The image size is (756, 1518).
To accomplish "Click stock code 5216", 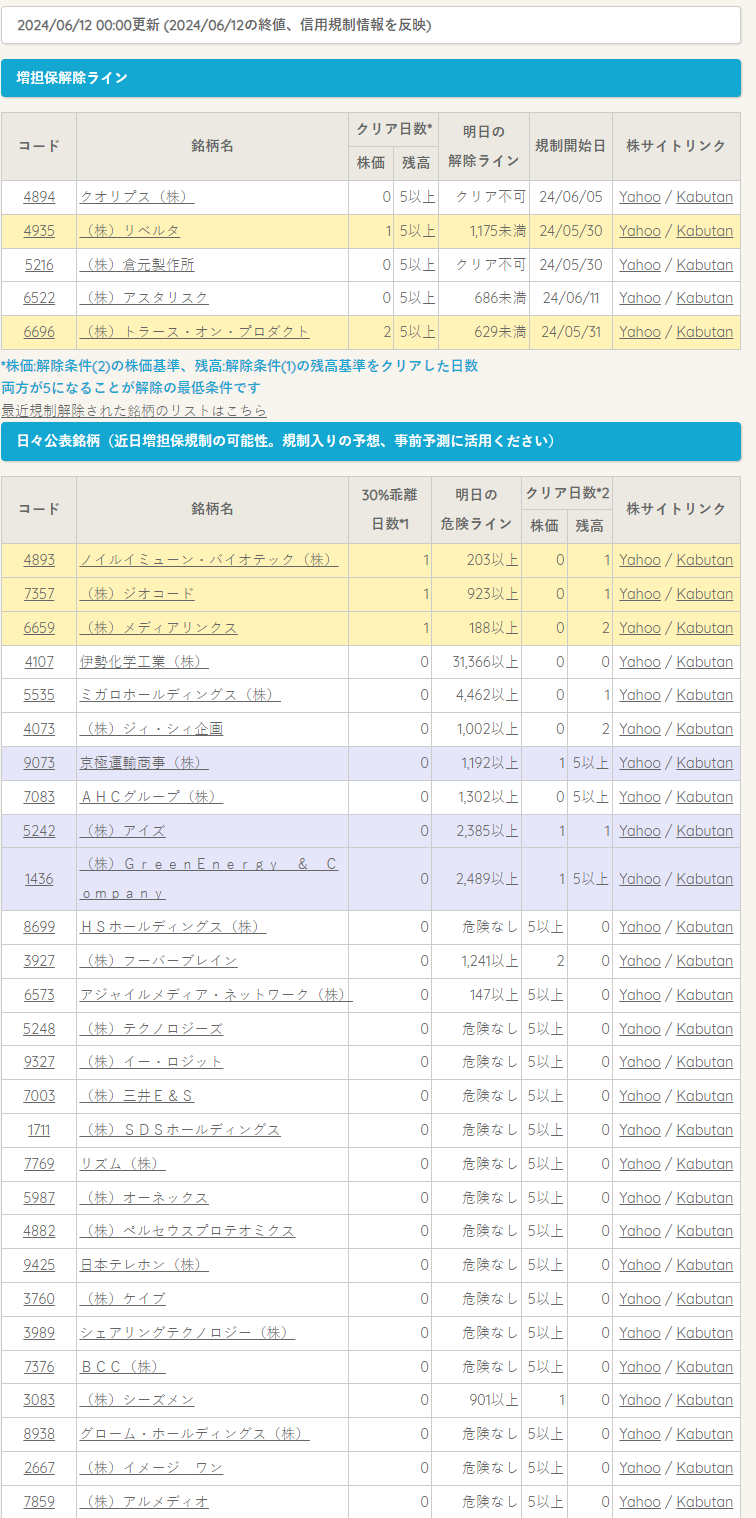I will pyautogui.click(x=39, y=265).
